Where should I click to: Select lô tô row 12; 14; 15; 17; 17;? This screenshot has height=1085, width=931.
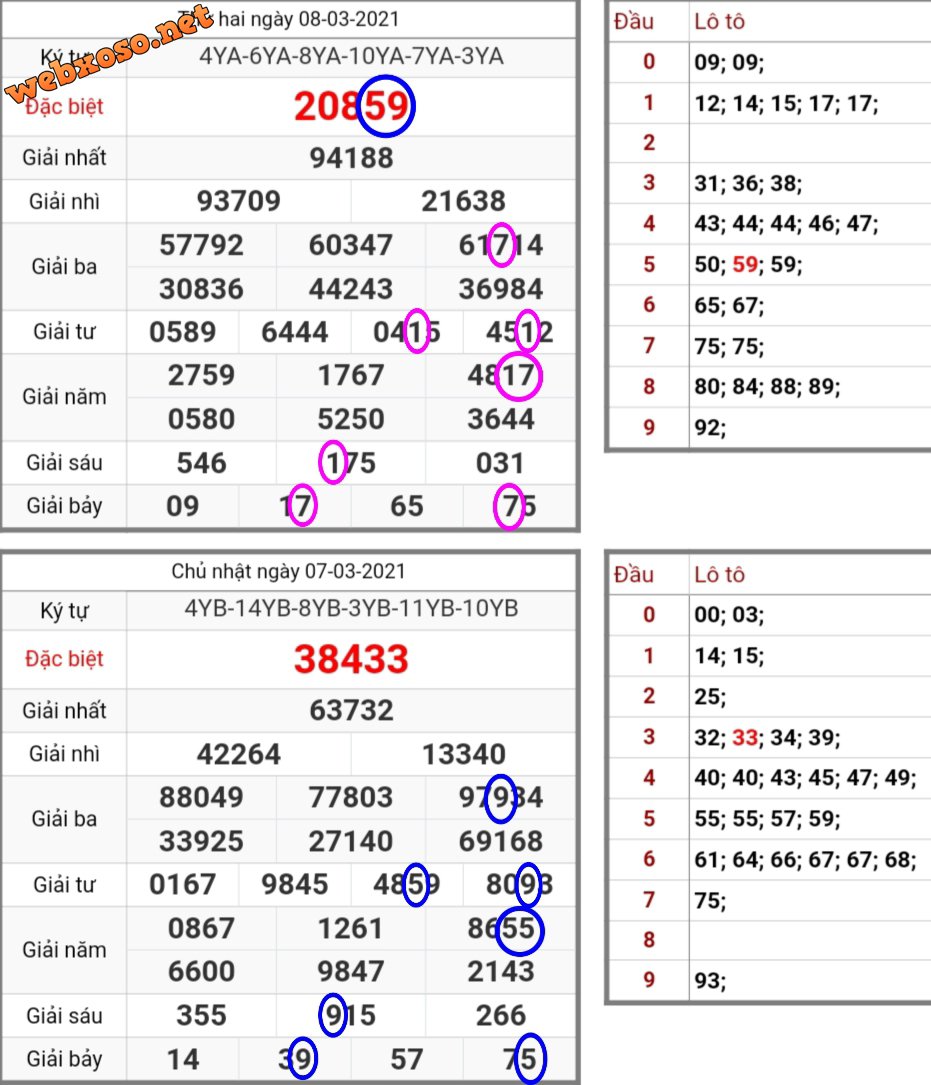pos(786,104)
